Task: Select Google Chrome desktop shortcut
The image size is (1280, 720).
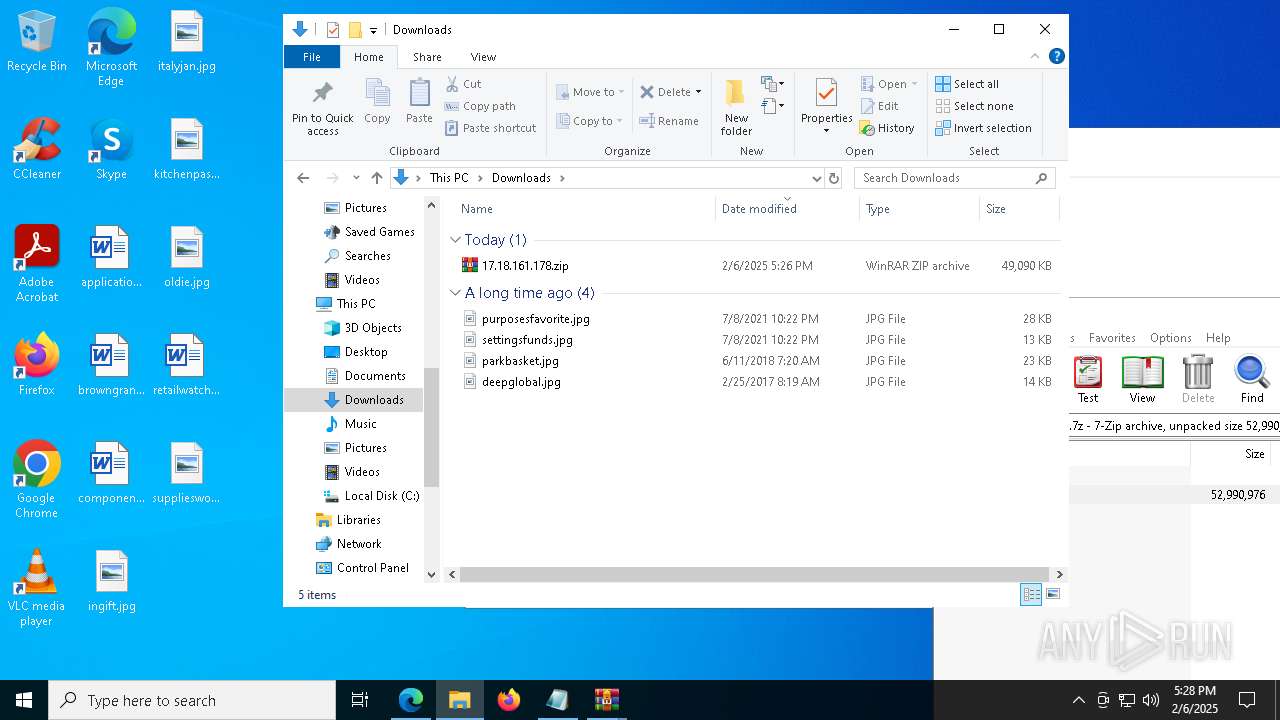Action: [x=36, y=480]
